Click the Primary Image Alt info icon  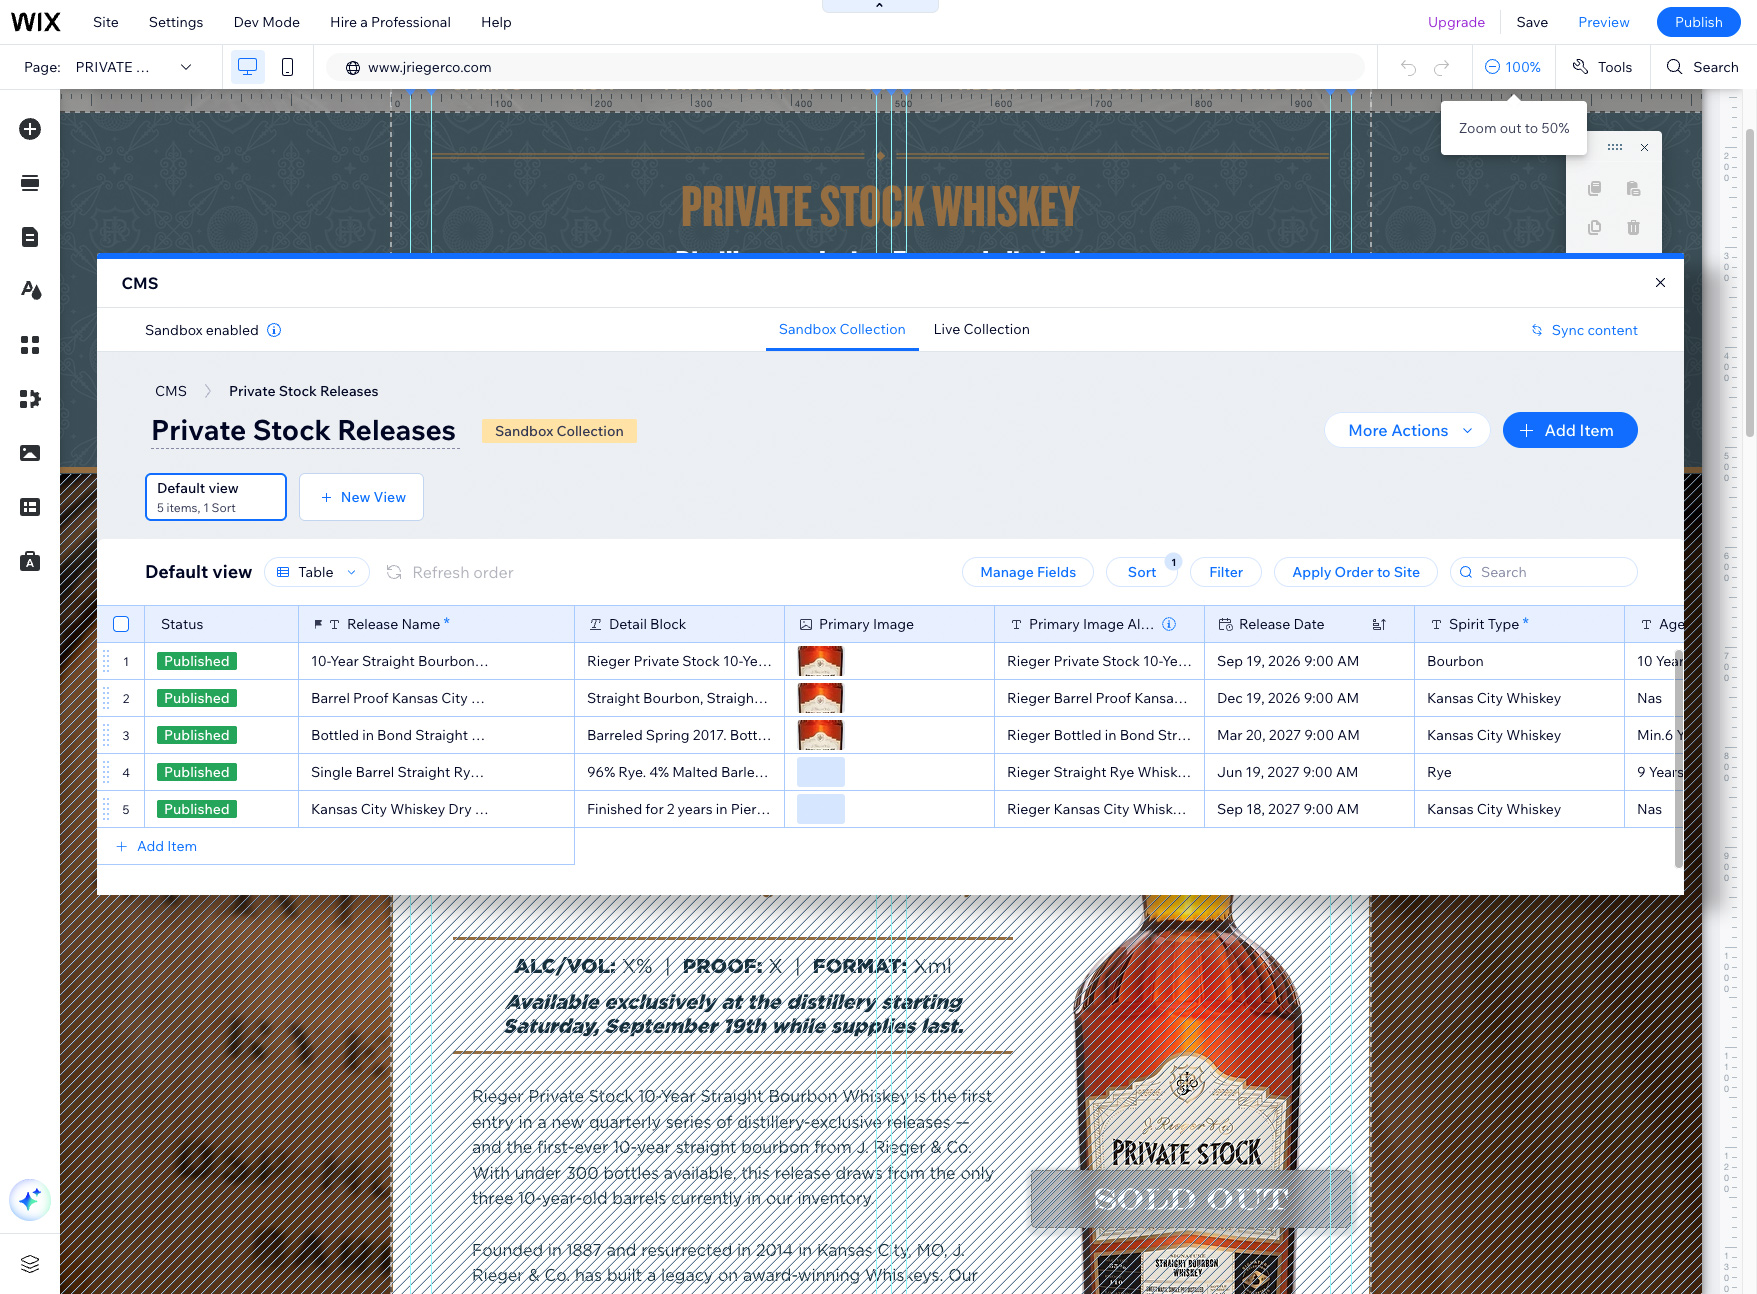[1169, 624]
